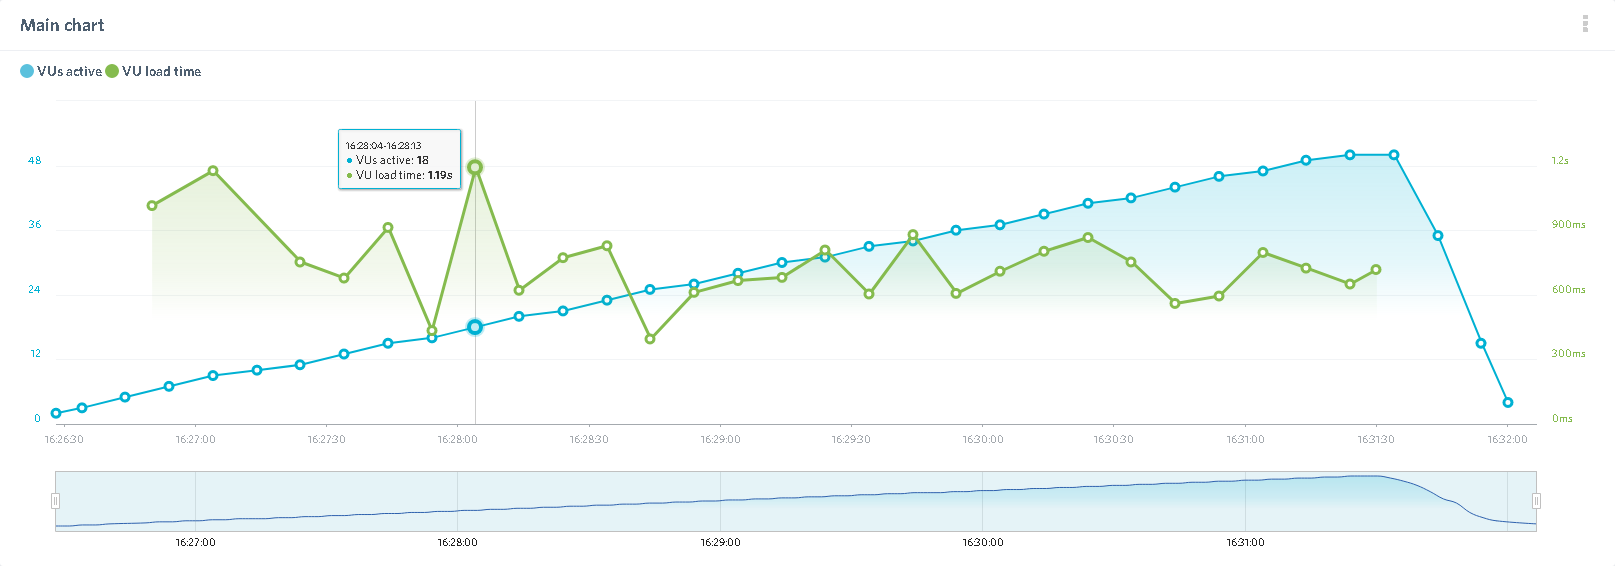Toggle the VUs active legend series
The width and height of the screenshot is (1615, 566).
click(61, 71)
